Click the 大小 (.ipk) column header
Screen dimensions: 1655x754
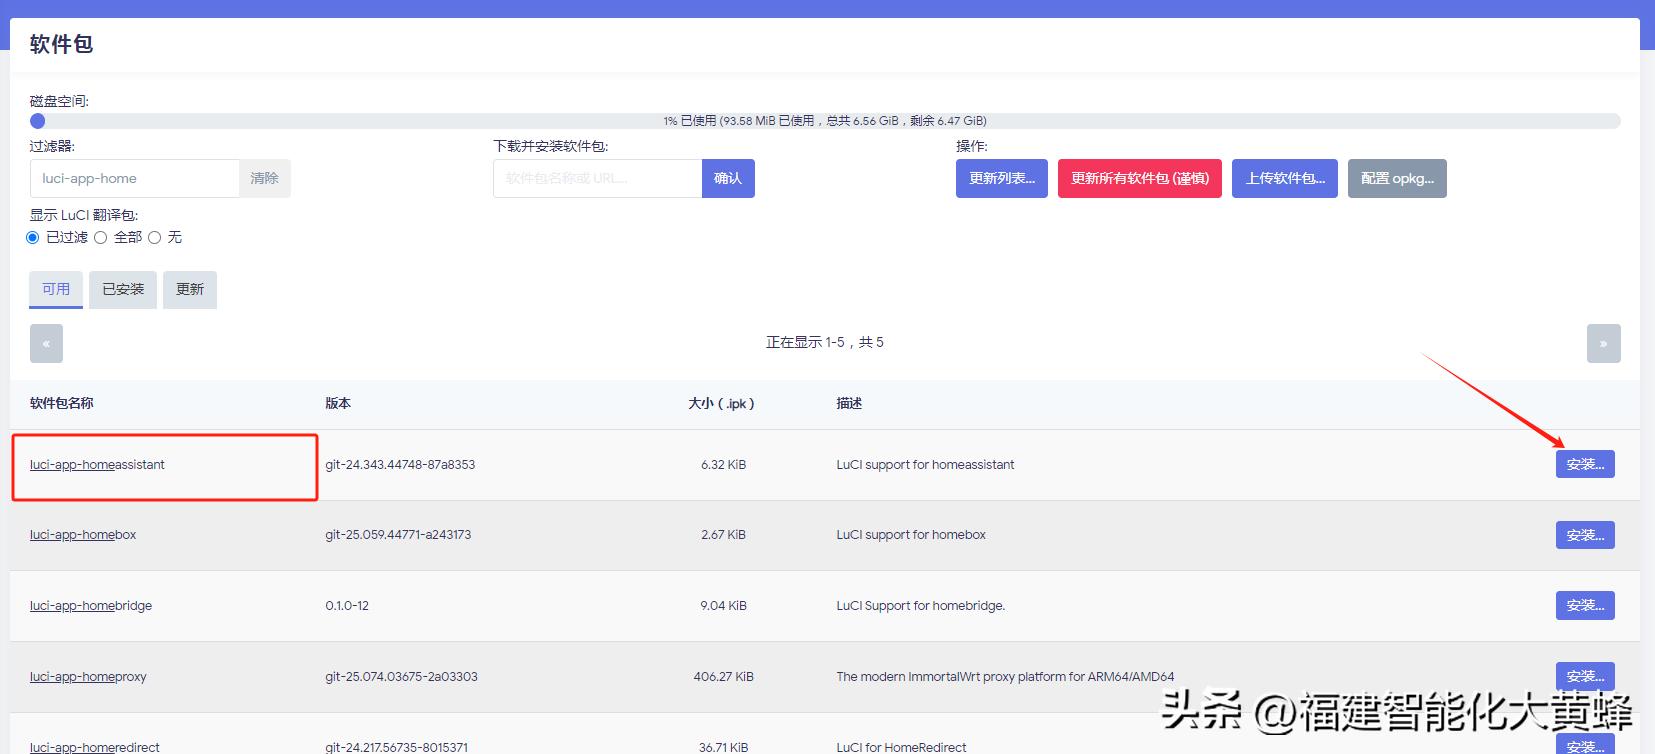click(x=721, y=403)
